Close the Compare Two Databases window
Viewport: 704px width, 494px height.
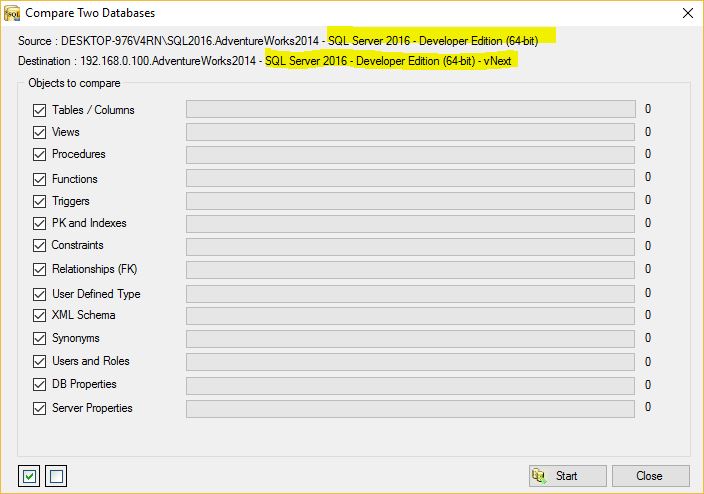pyautogui.click(x=687, y=13)
